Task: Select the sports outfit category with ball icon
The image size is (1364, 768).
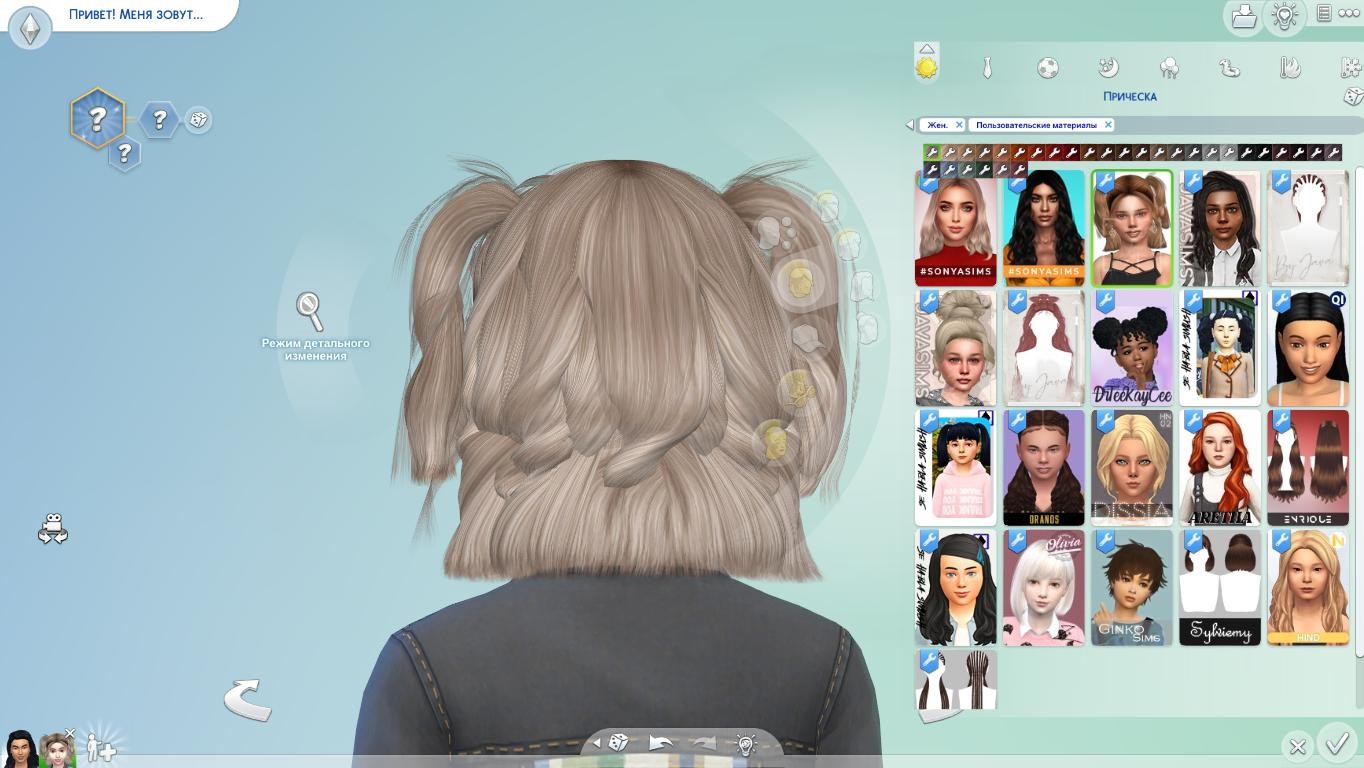Action: pos(1047,68)
